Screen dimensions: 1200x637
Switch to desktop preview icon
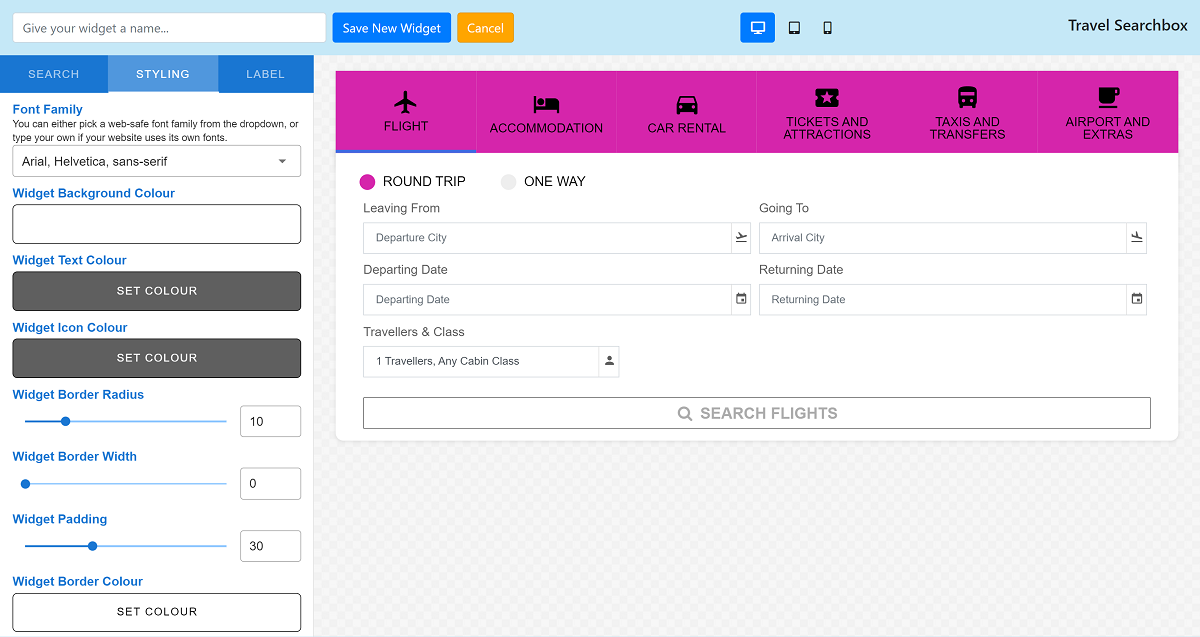[x=757, y=28]
